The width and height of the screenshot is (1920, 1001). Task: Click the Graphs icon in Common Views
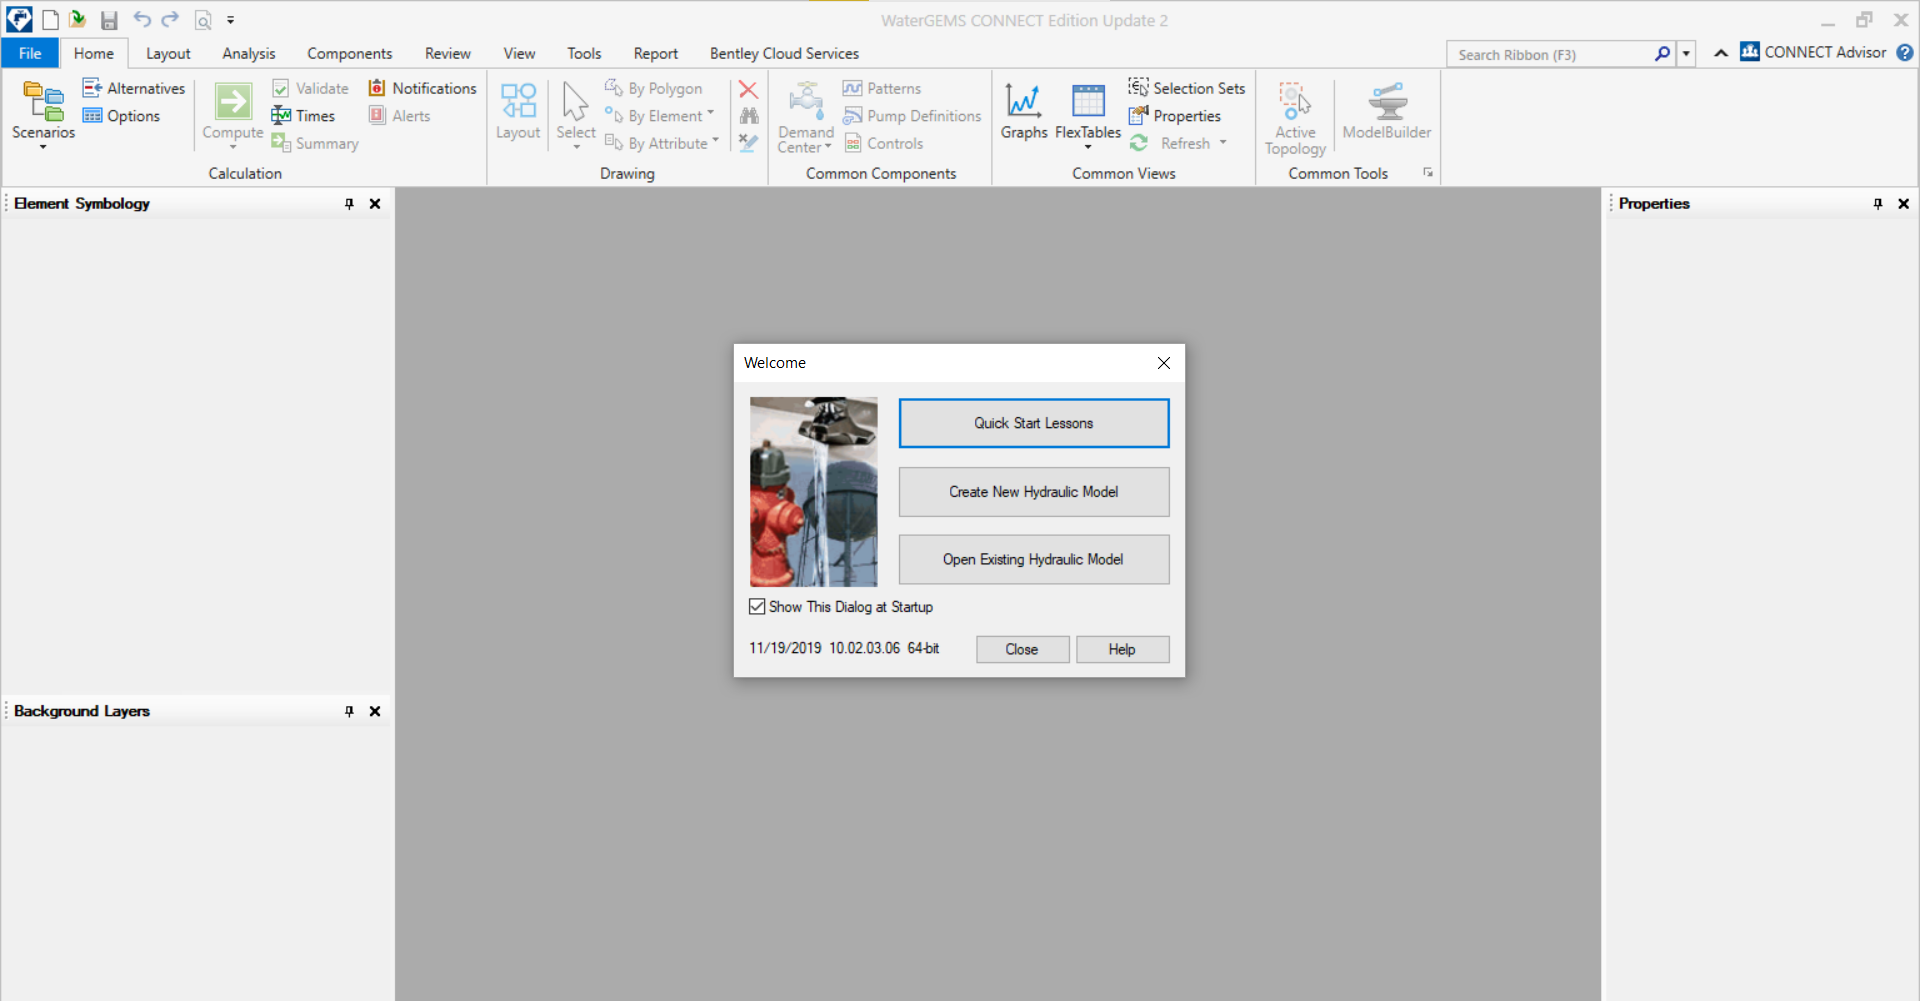(x=1023, y=103)
